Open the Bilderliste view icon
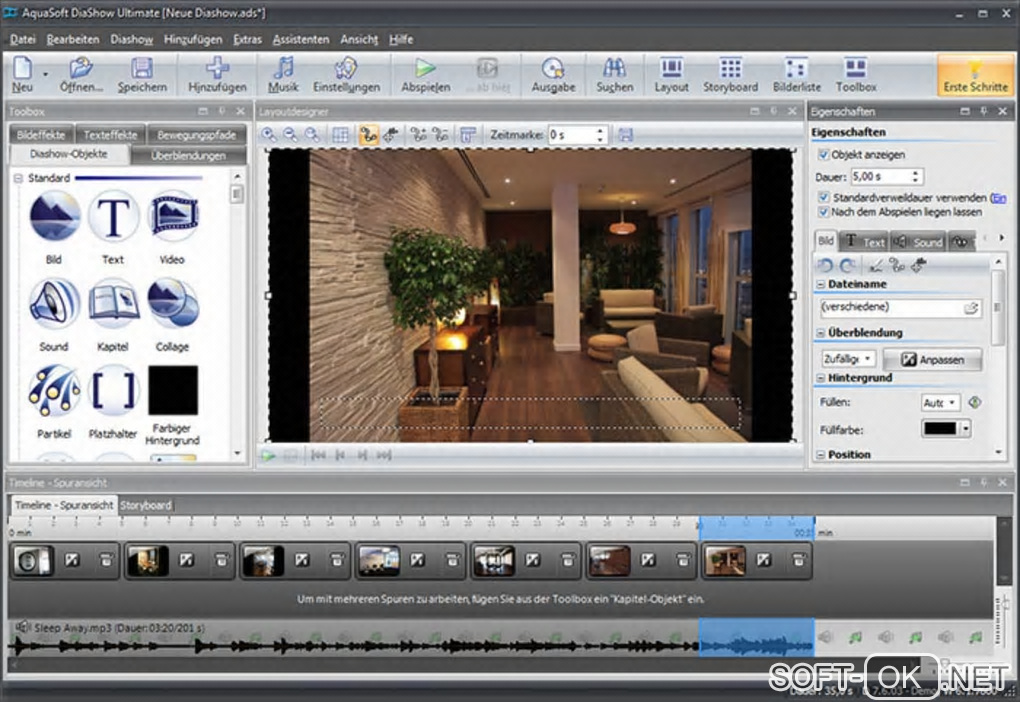The image size is (1020, 702). point(796,74)
